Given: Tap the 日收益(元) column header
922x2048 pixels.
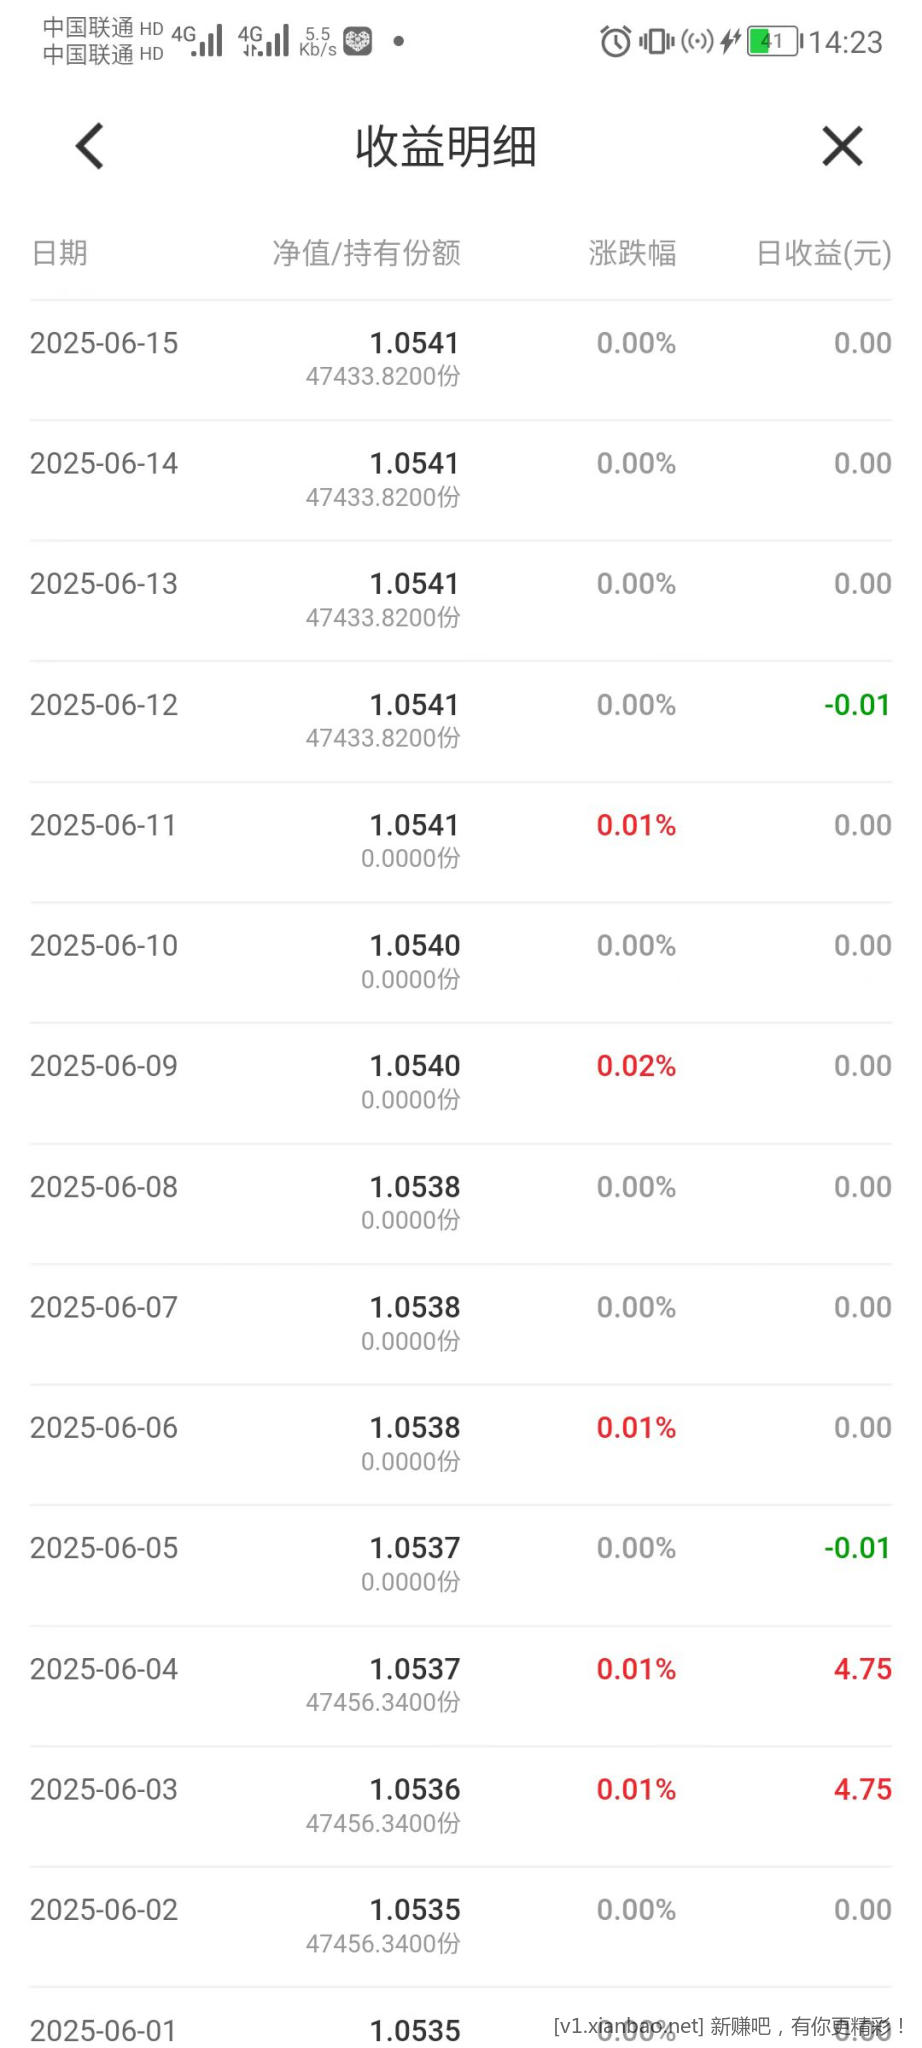Looking at the screenshot, I should coord(823,253).
